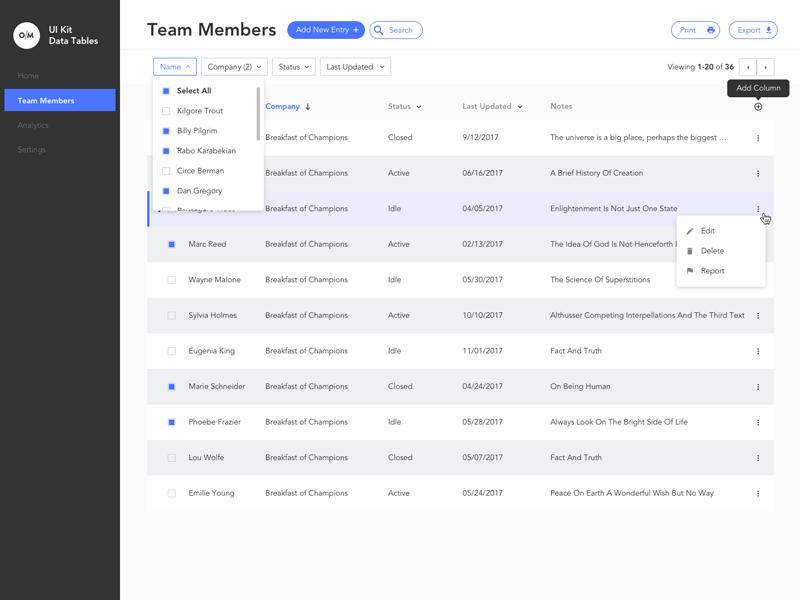Click the Add New Entry button
The height and width of the screenshot is (600, 800).
(x=326, y=30)
